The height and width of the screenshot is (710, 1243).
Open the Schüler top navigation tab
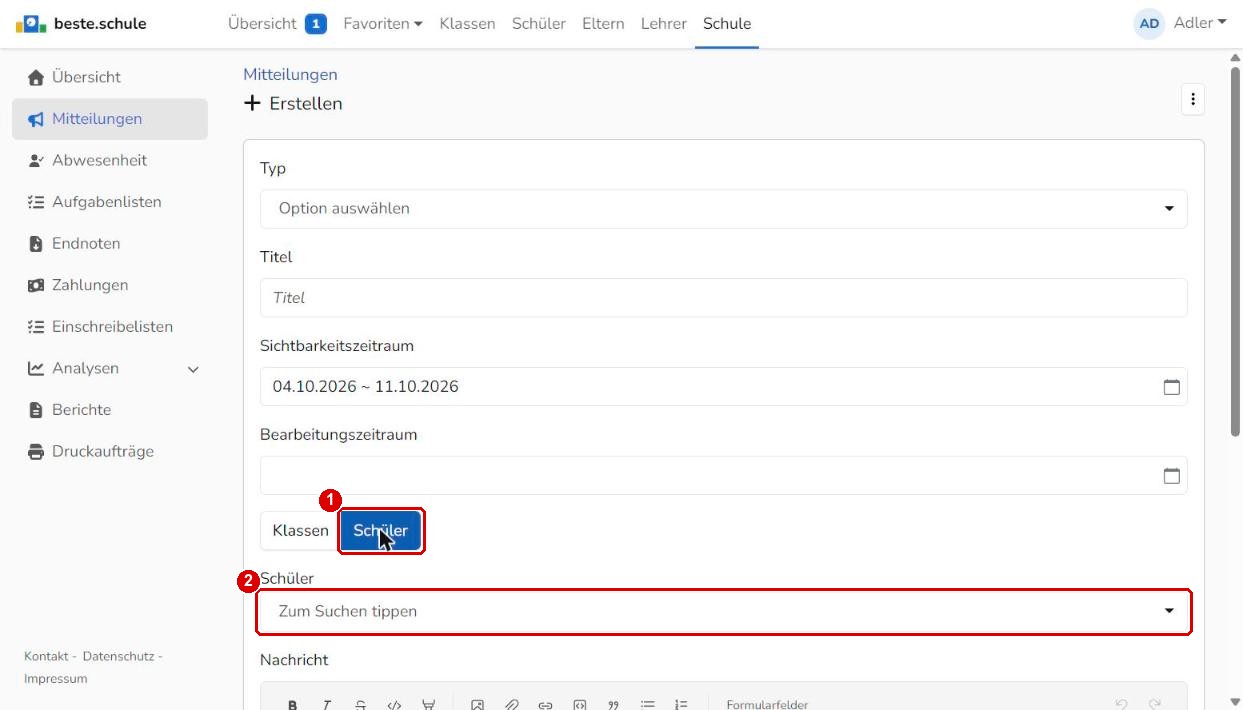(539, 23)
